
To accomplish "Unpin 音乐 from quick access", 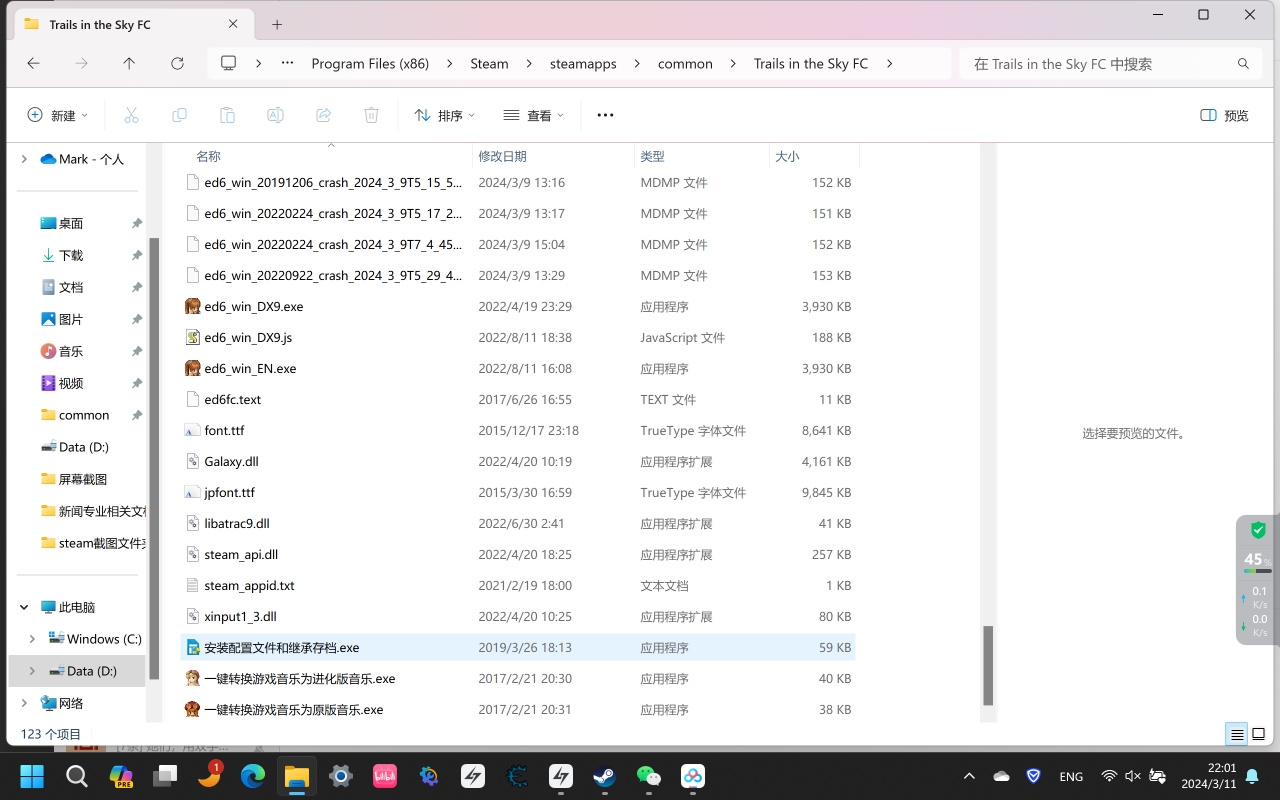I will 137,352.
